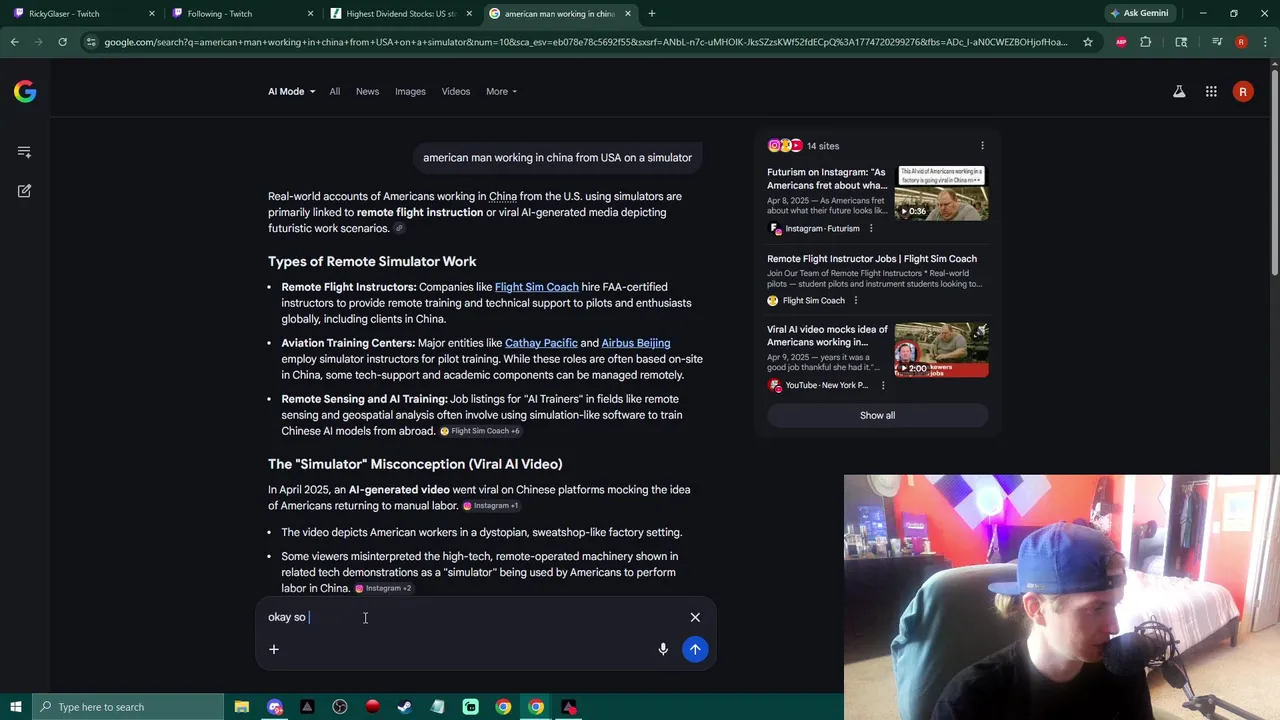The width and height of the screenshot is (1280, 720).
Task: Open the Google account avatar menu
Action: [x=1243, y=92]
